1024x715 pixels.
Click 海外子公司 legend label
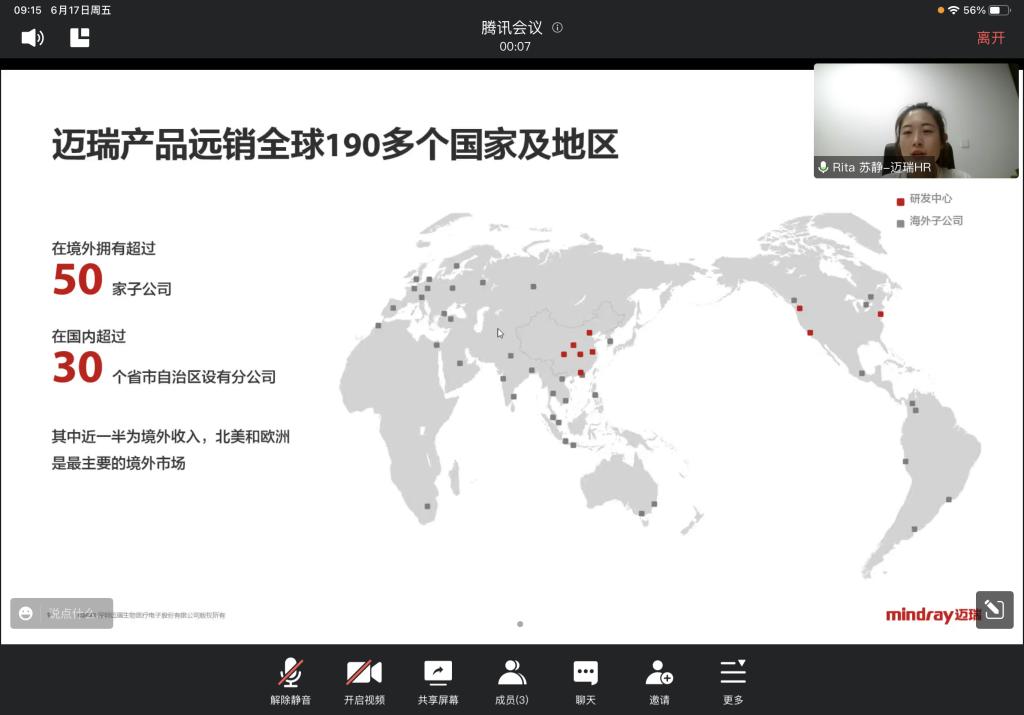coord(936,221)
